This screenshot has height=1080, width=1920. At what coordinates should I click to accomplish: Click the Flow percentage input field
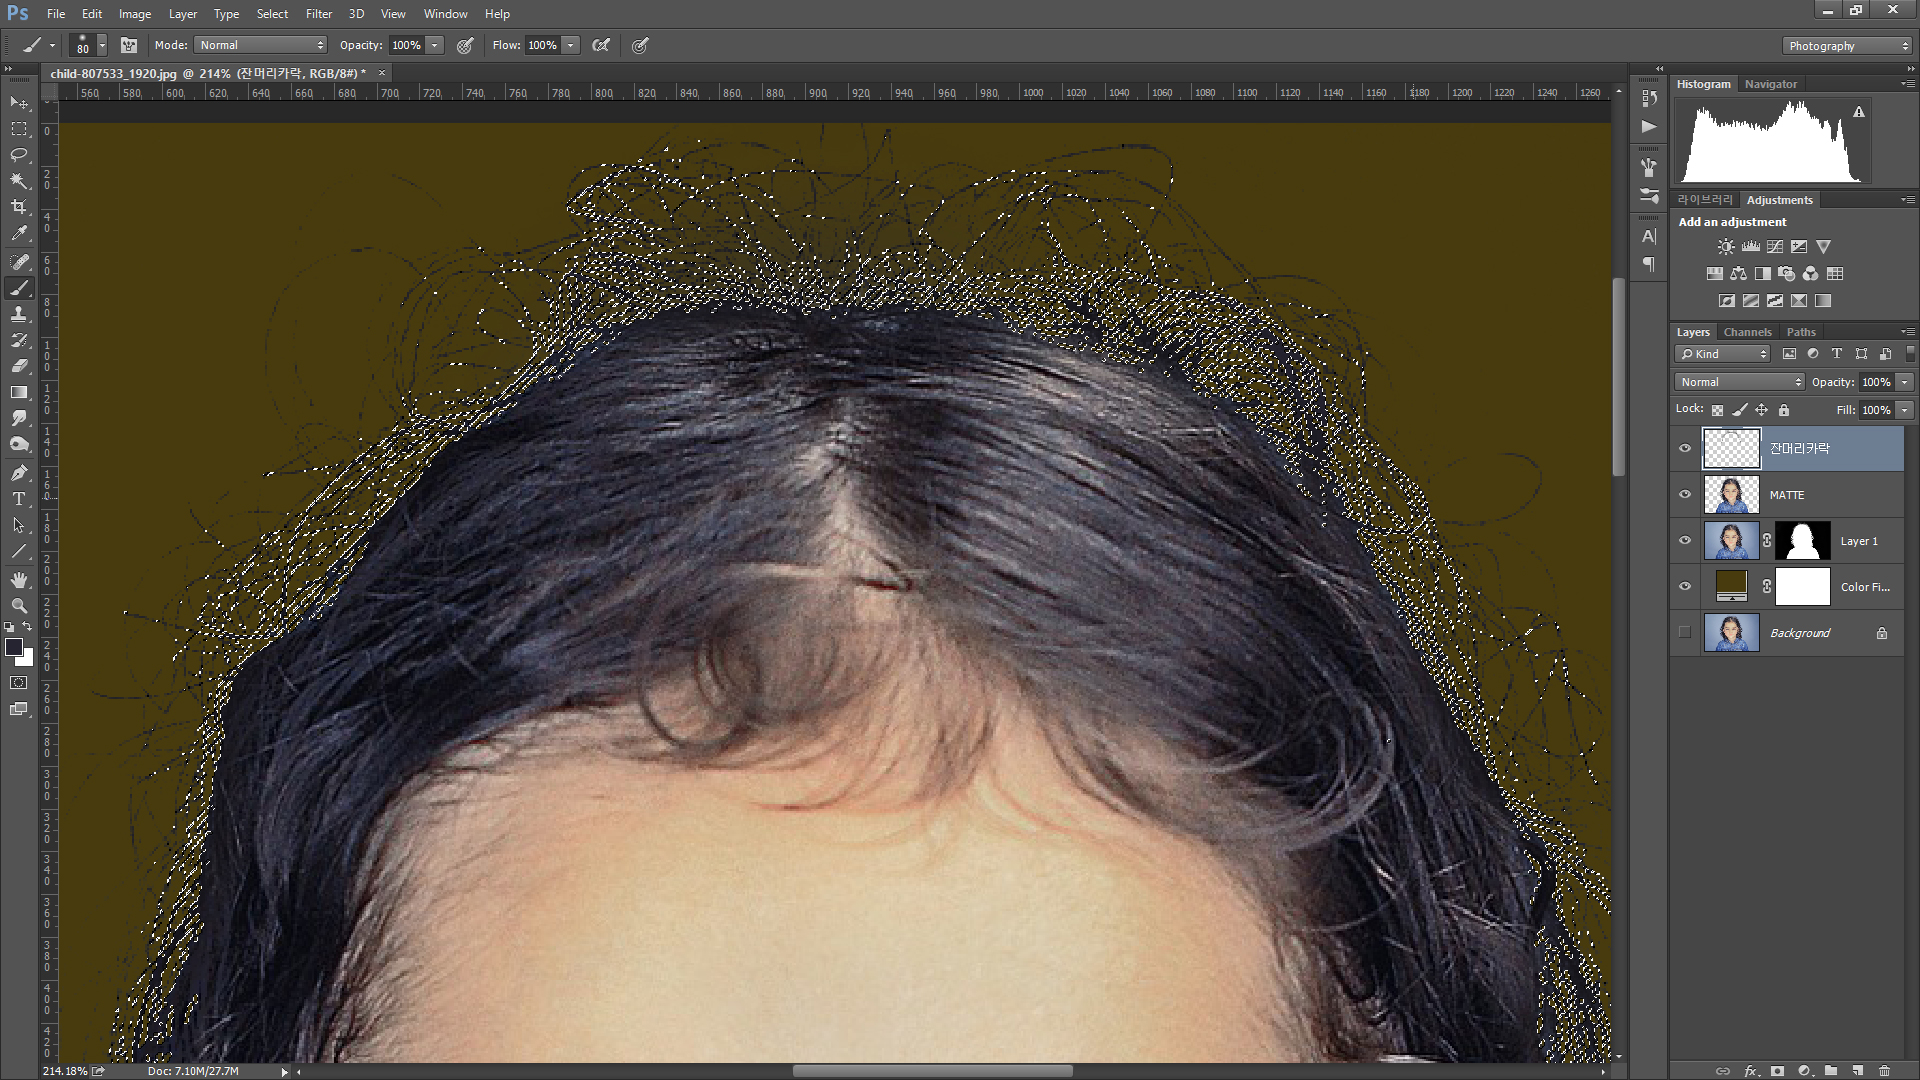pyautogui.click(x=542, y=45)
